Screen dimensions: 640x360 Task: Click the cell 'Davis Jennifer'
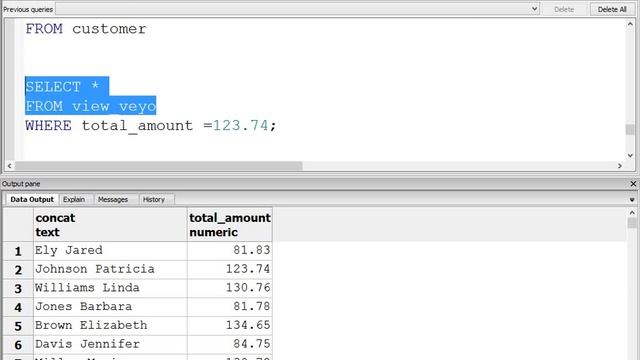pos(110,344)
